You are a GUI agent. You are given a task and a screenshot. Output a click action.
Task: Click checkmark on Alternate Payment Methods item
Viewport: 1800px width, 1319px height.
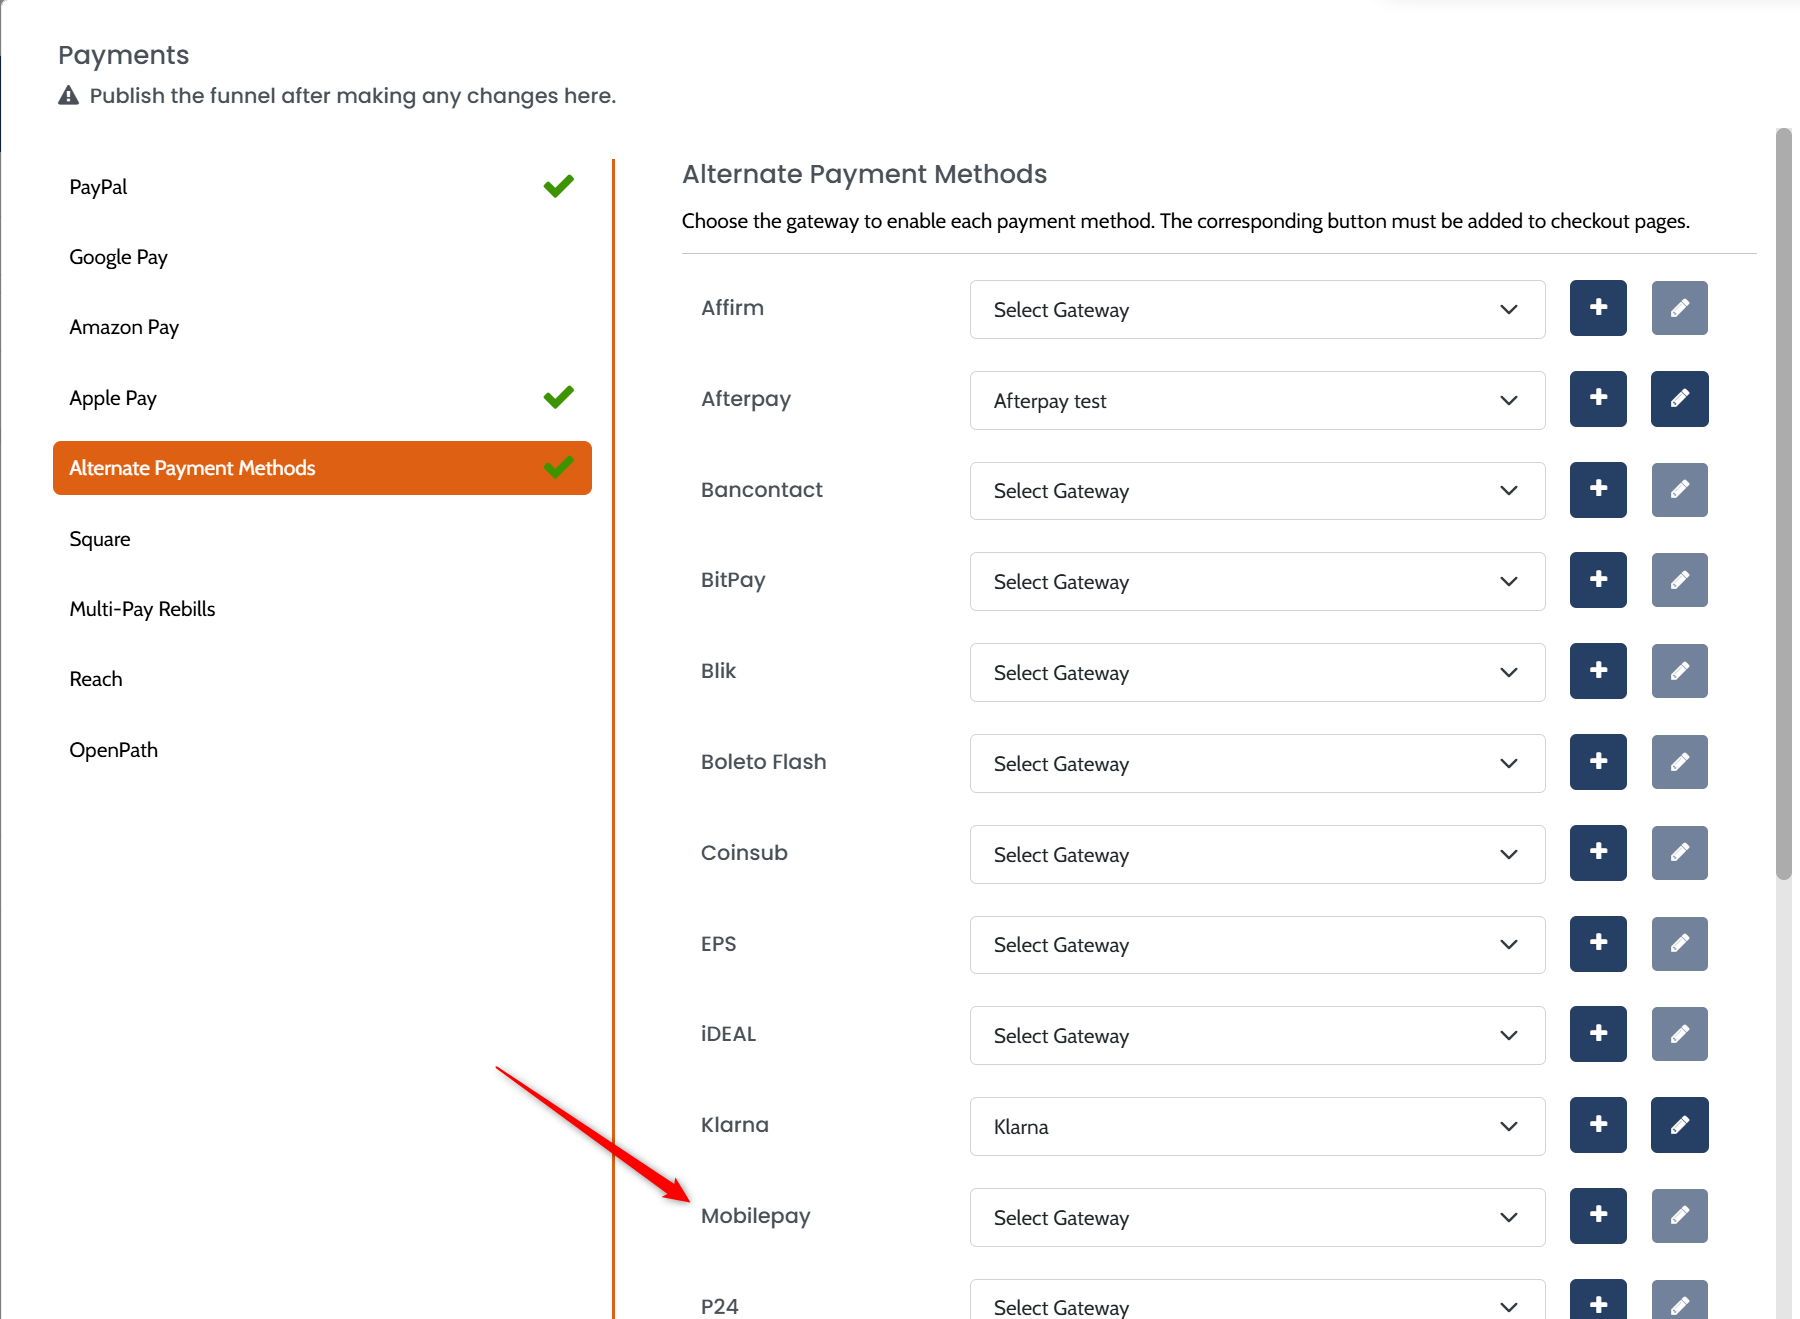pyautogui.click(x=558, y=467)
